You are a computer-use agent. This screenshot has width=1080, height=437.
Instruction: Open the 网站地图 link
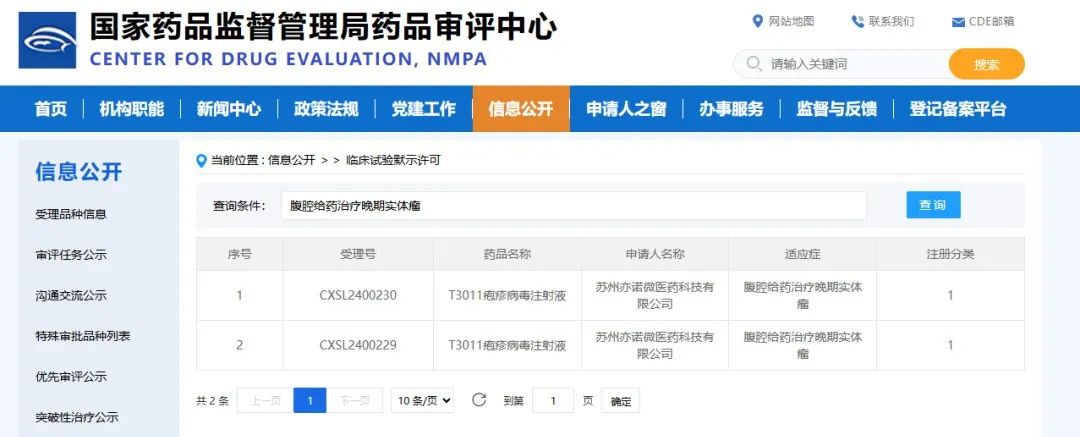(791, 21)
